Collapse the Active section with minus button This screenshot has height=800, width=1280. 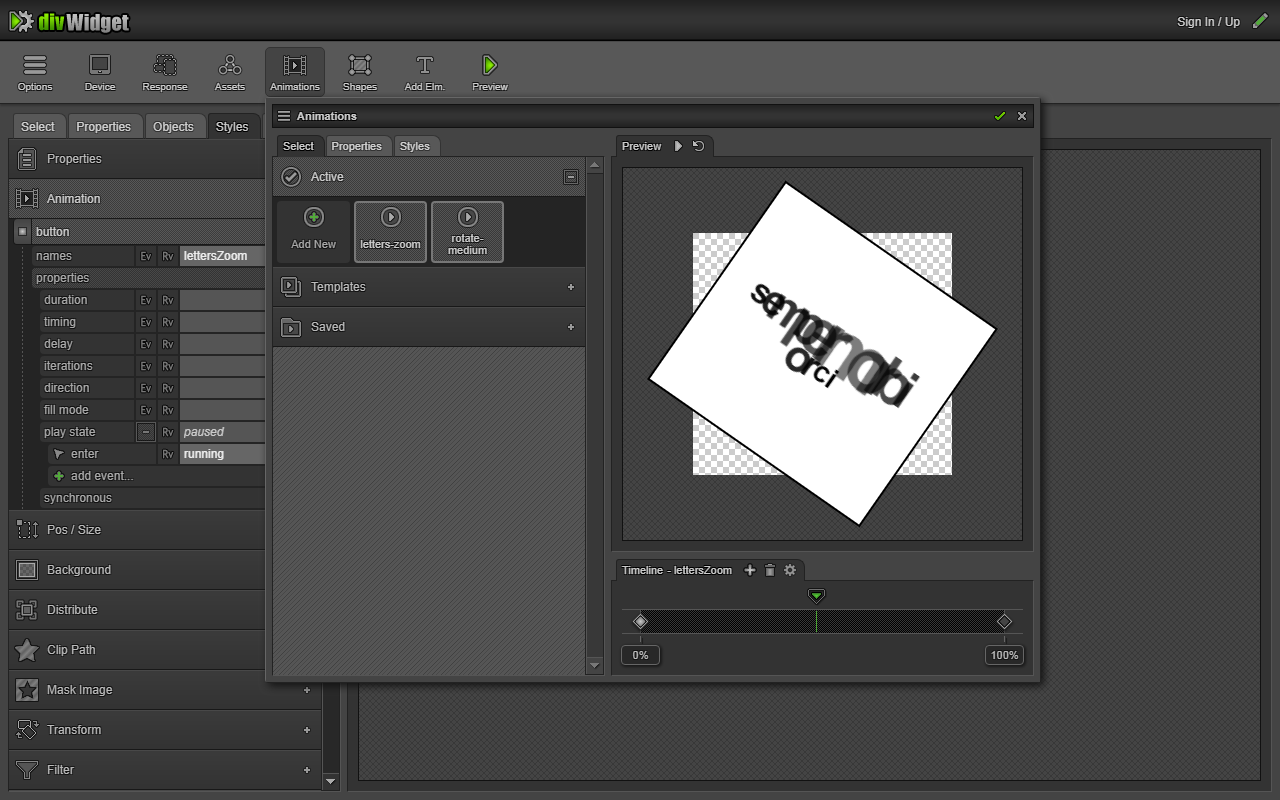(571, 177)
